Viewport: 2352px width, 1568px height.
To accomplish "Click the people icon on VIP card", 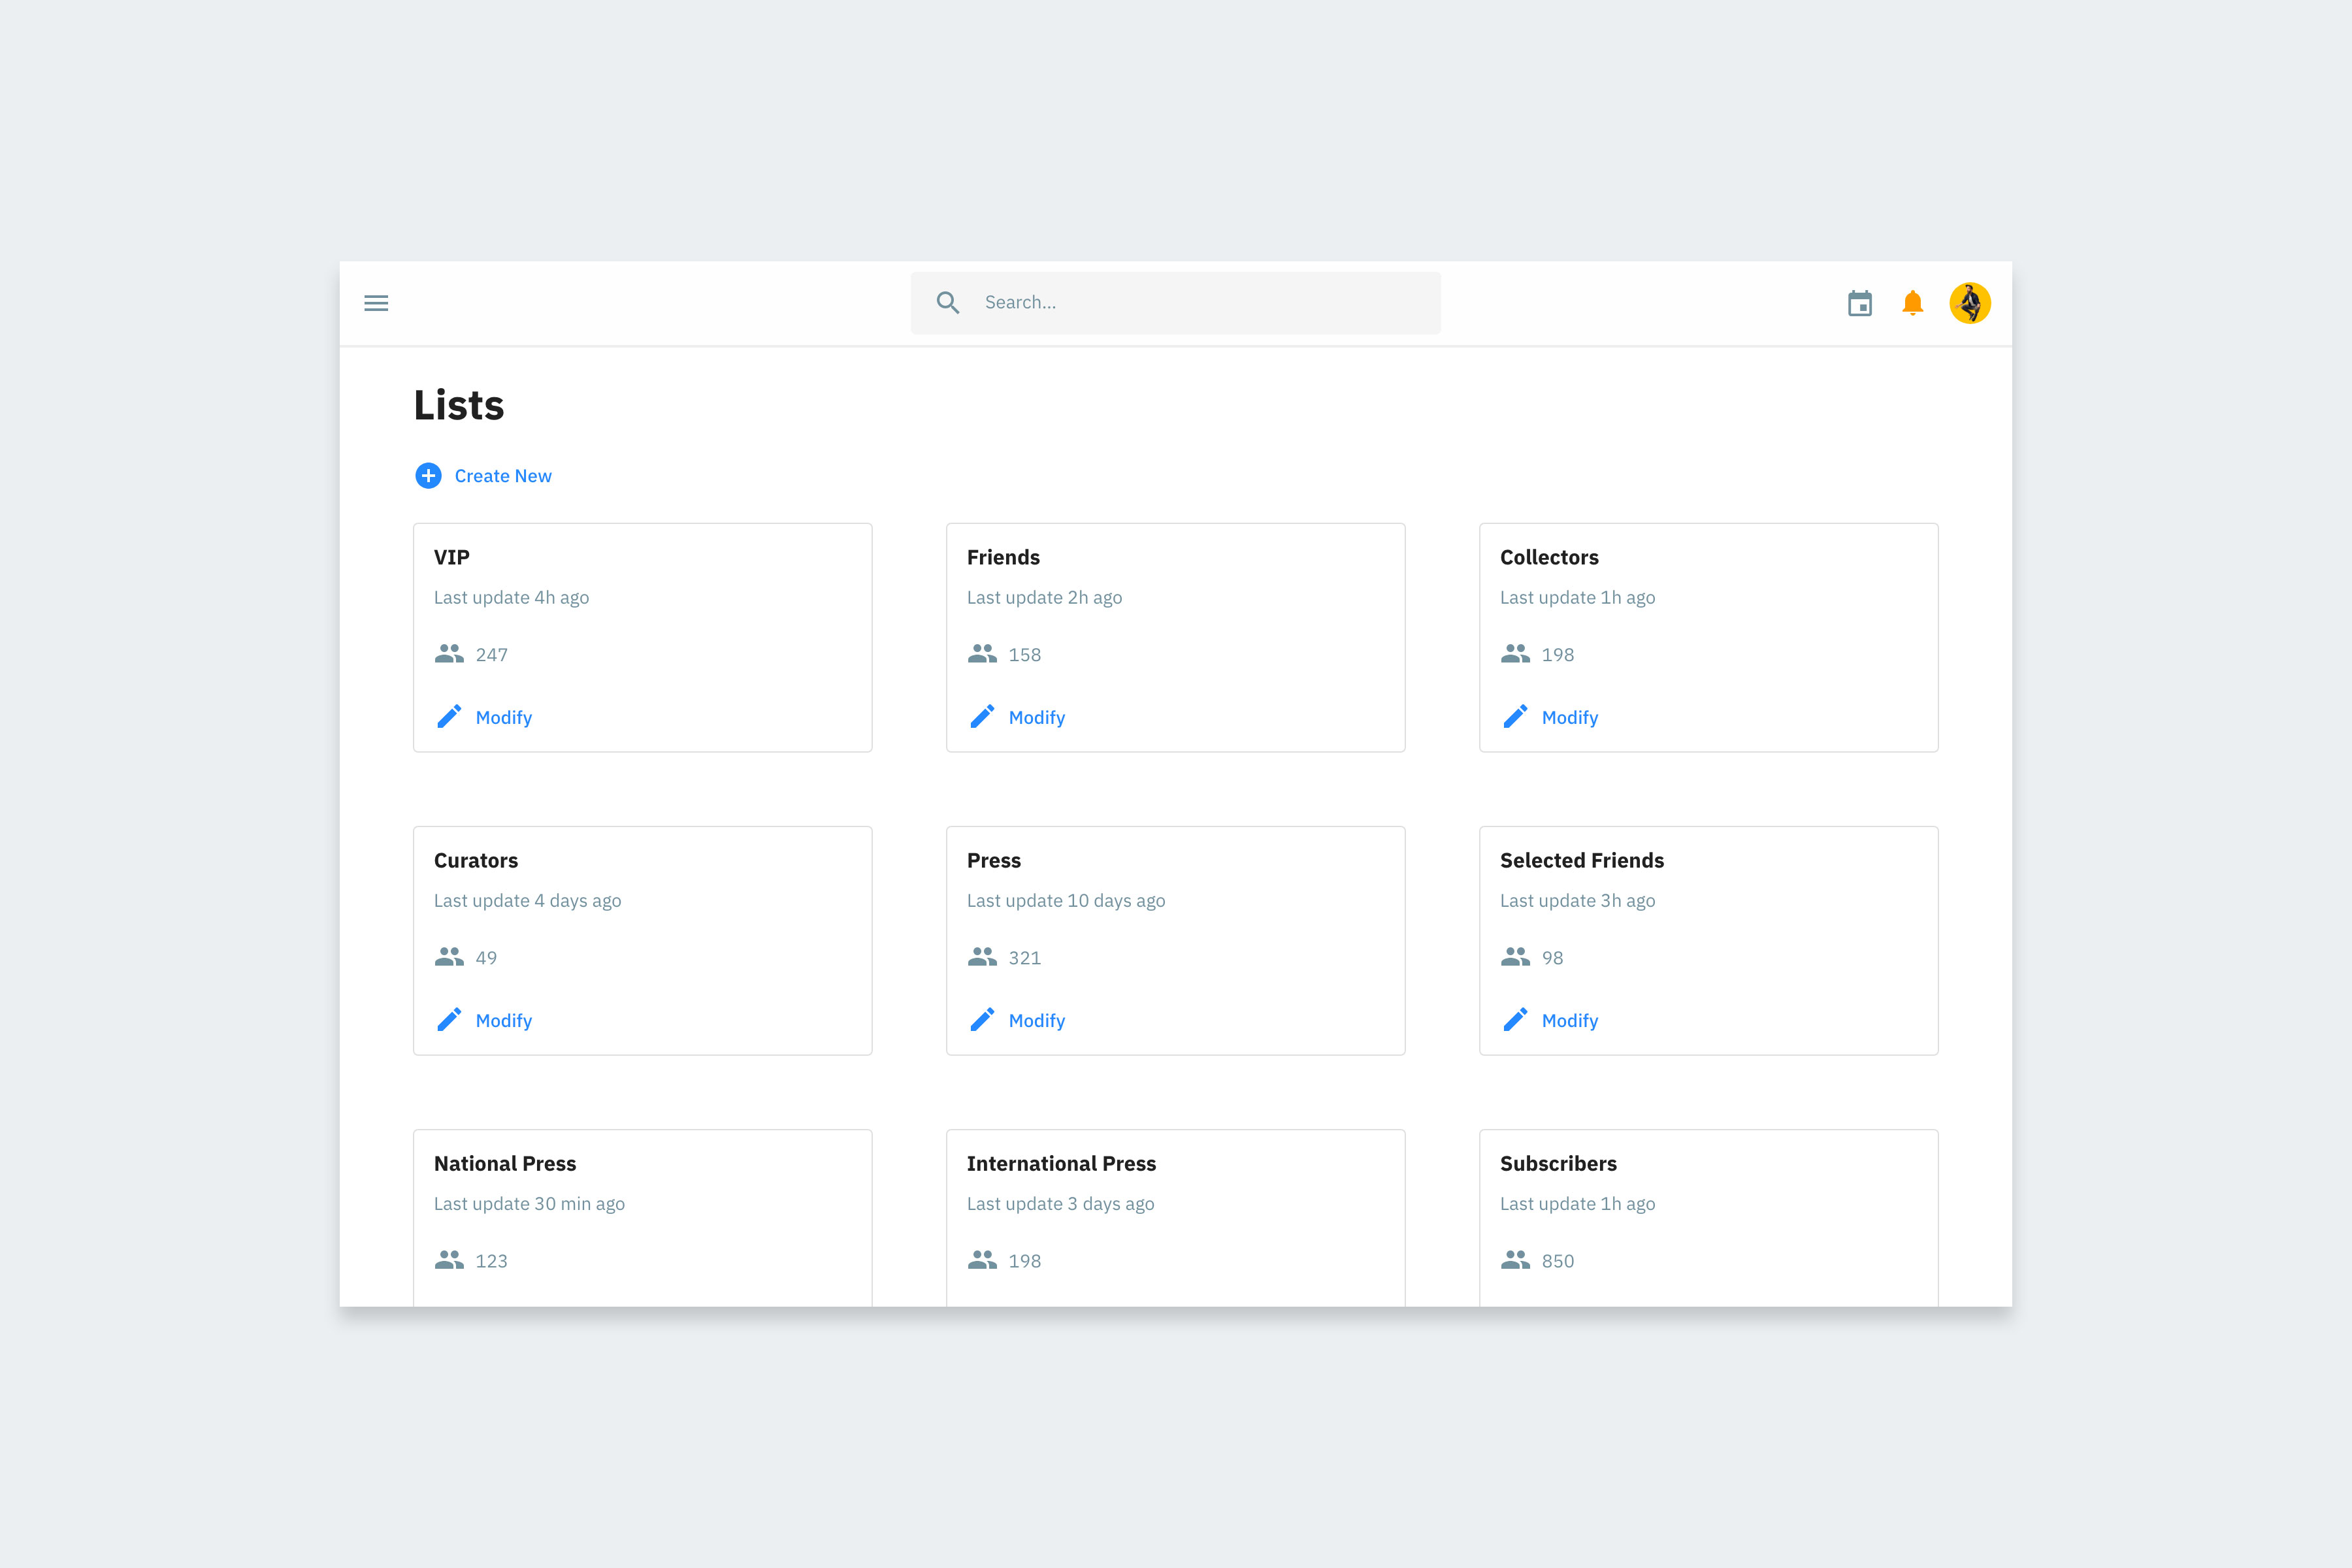I will pyautogui.click(x=449, y=654).
